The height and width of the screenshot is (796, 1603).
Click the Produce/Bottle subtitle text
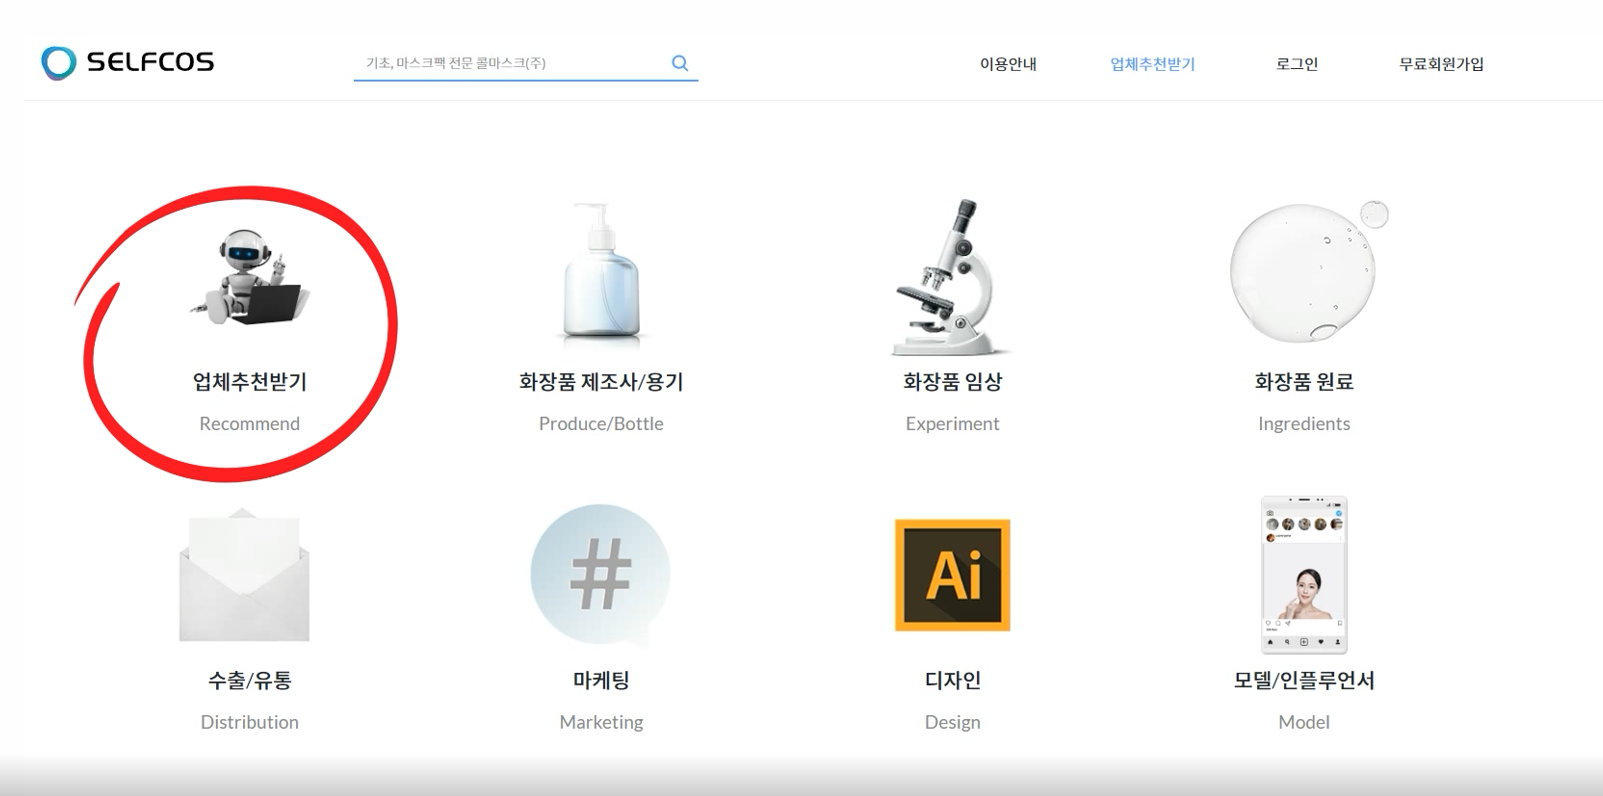tap(601, 423)
